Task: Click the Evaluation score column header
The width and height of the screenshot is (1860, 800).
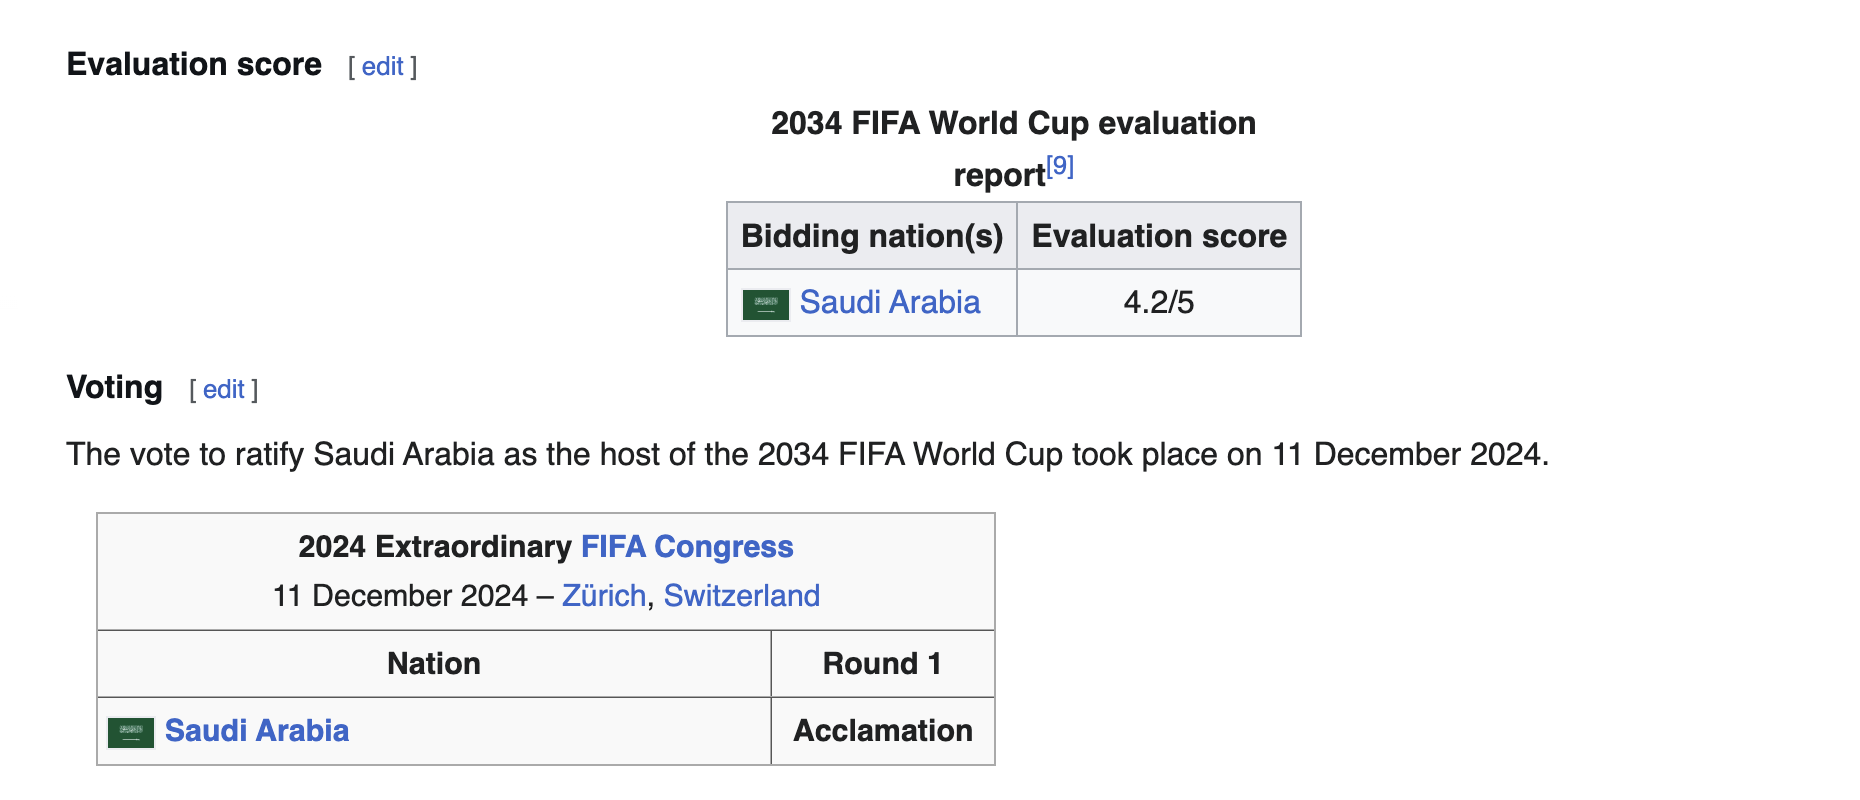Action: 1159,236
